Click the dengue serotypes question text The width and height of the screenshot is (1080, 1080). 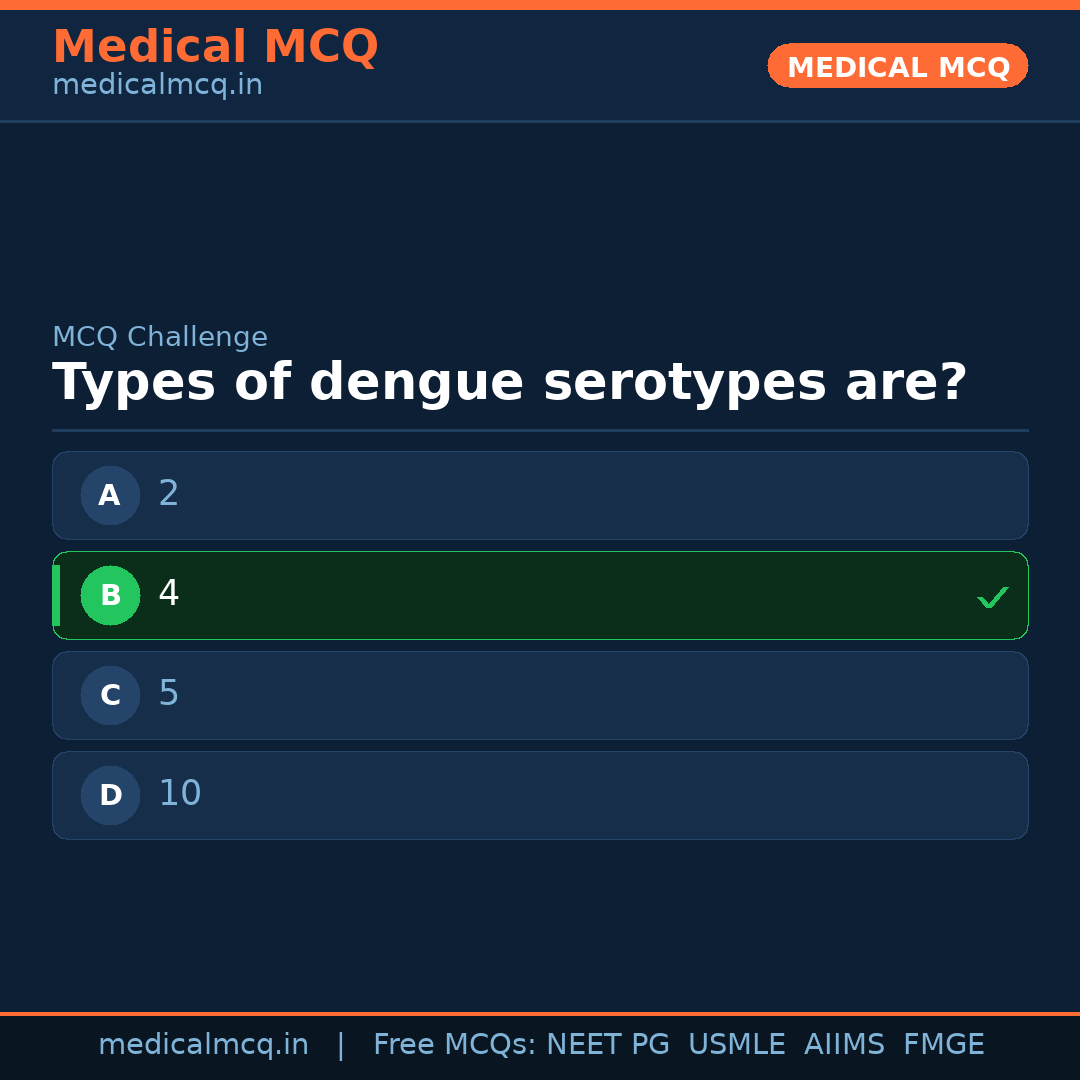(509, 383)
